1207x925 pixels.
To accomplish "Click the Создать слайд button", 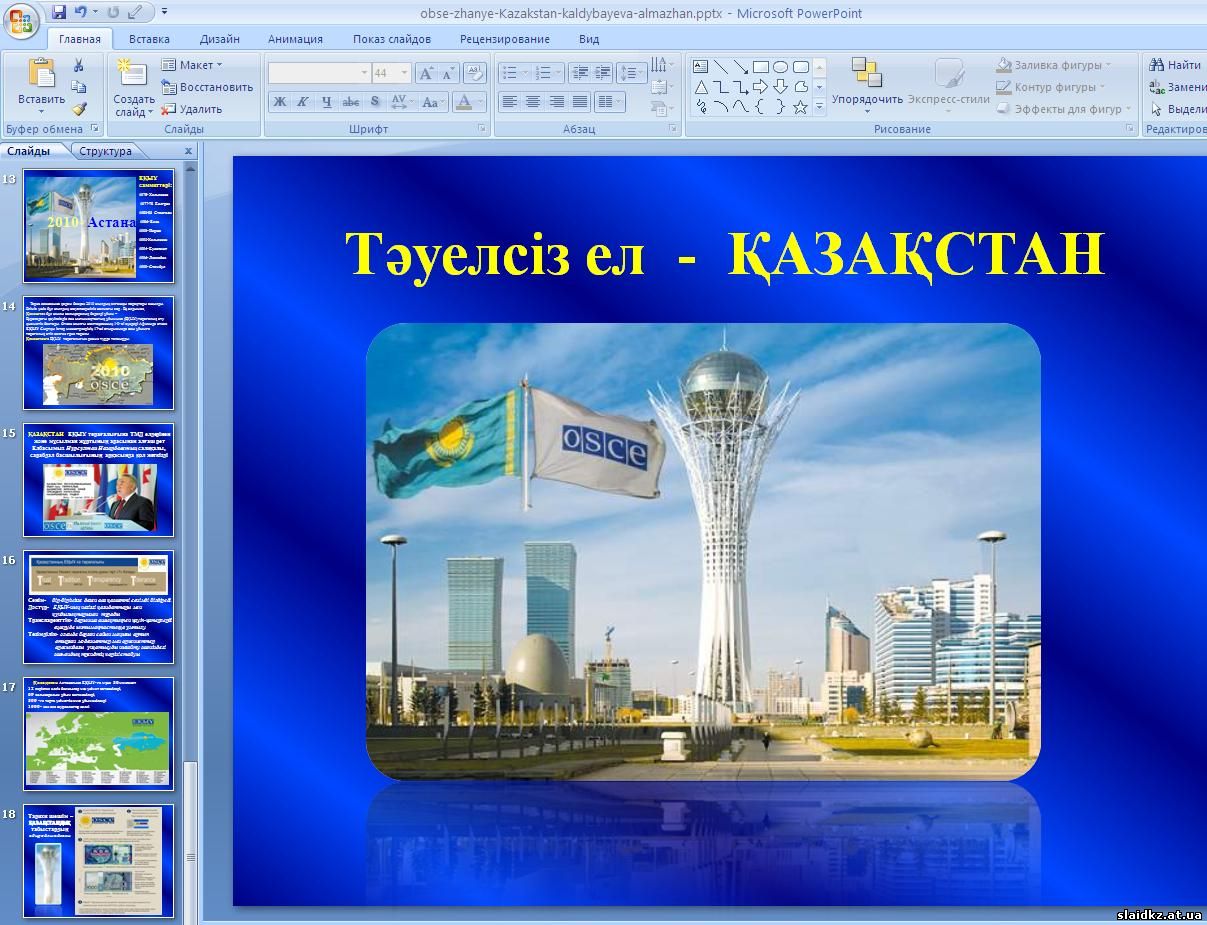I will (133, 87).
